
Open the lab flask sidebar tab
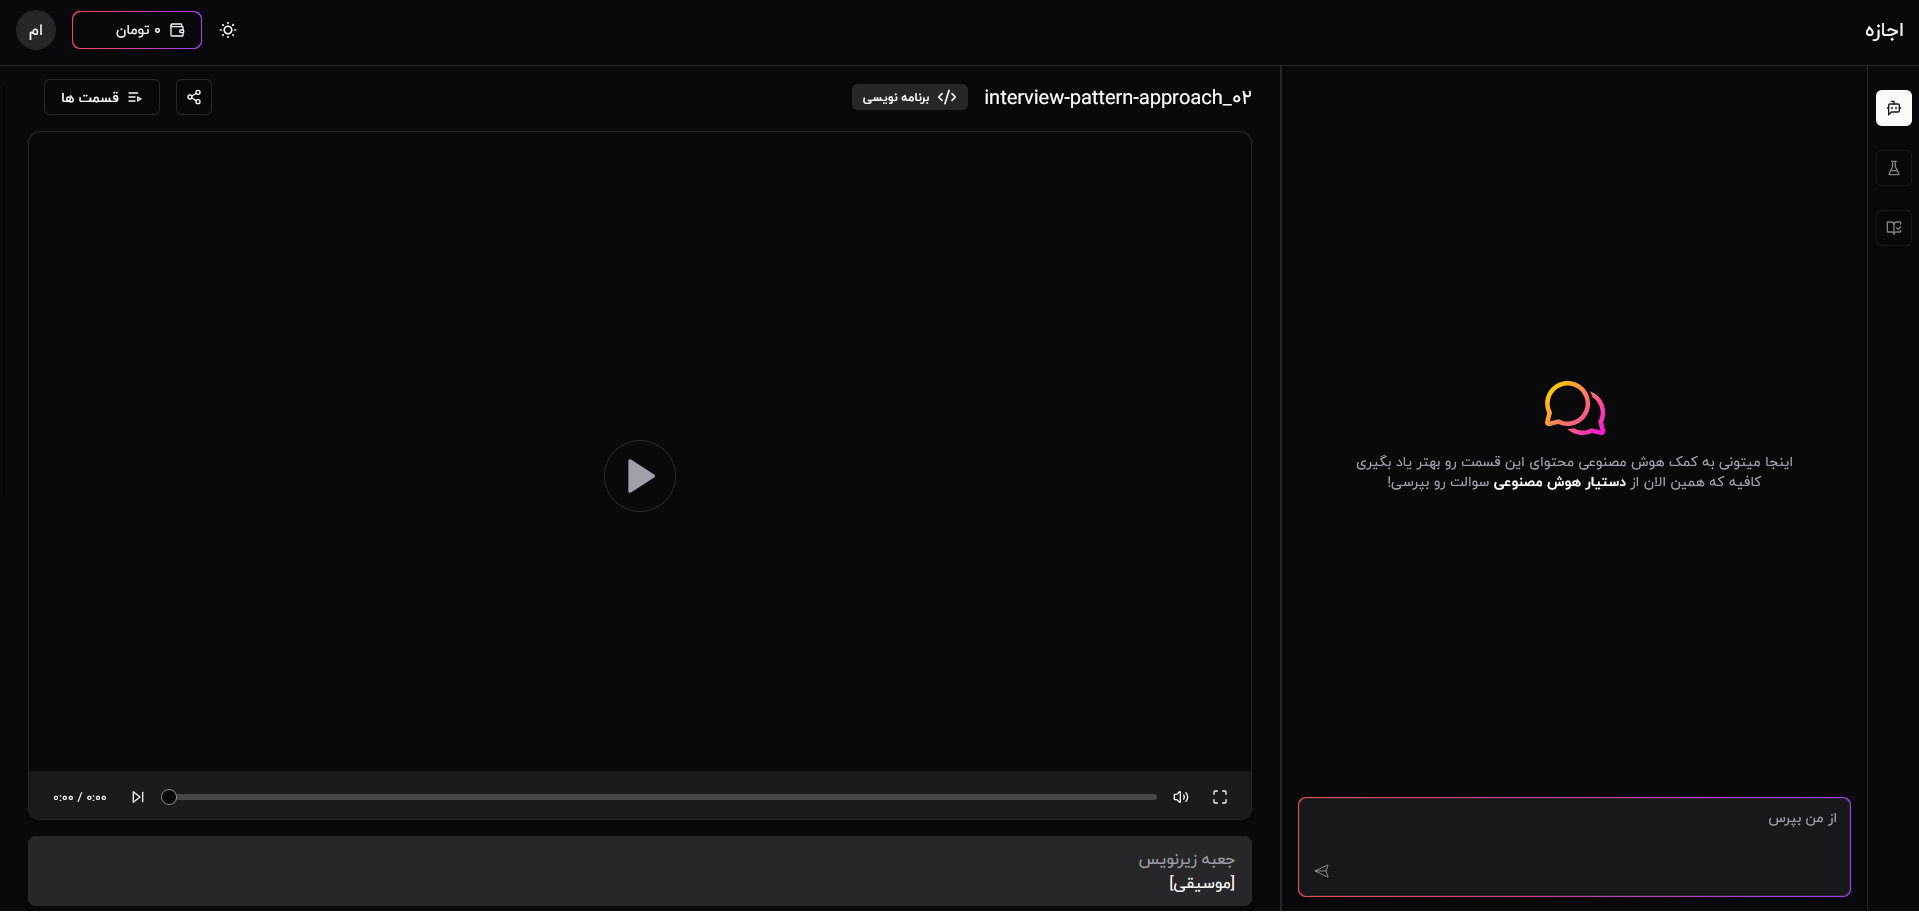coord(1893,168)
